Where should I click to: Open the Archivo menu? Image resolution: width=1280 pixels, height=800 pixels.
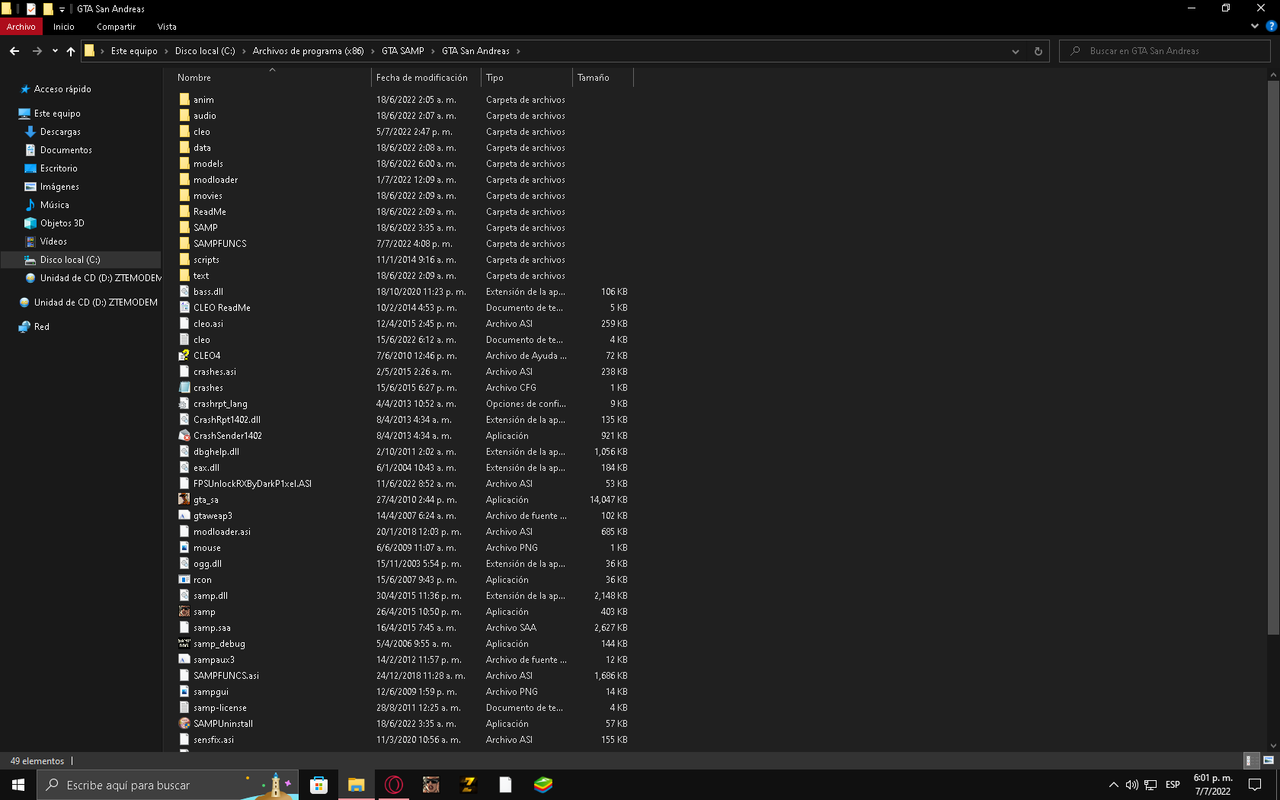click(x=21, y=27)
